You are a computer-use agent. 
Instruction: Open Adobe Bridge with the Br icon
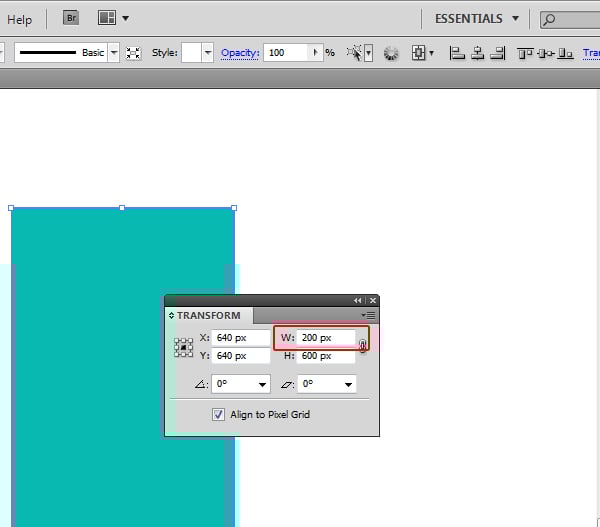(71, 18)
